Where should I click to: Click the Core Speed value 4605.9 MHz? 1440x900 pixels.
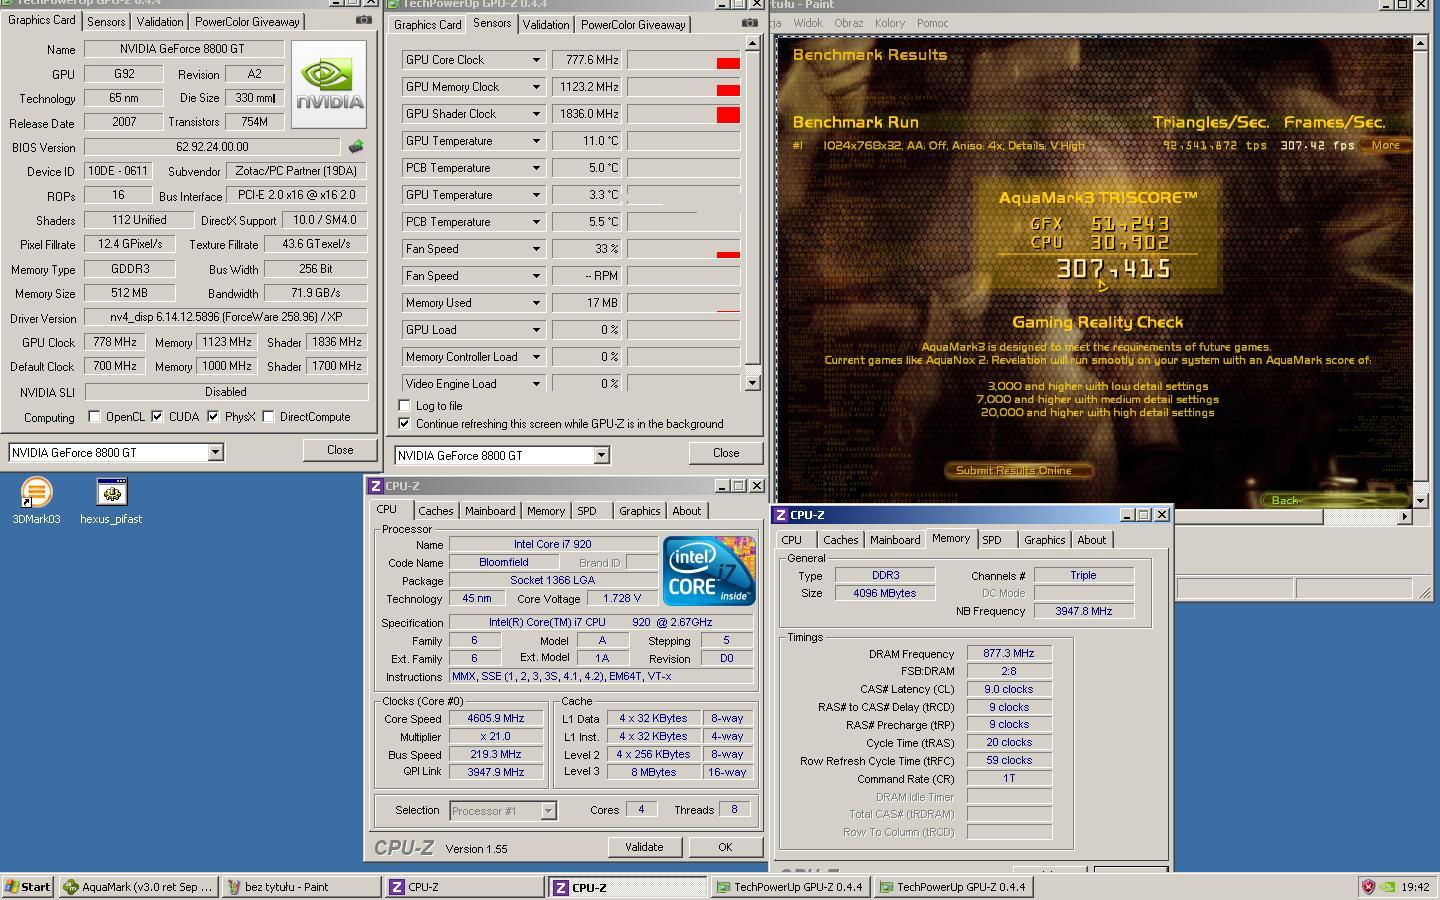click(x=496, y=718)
